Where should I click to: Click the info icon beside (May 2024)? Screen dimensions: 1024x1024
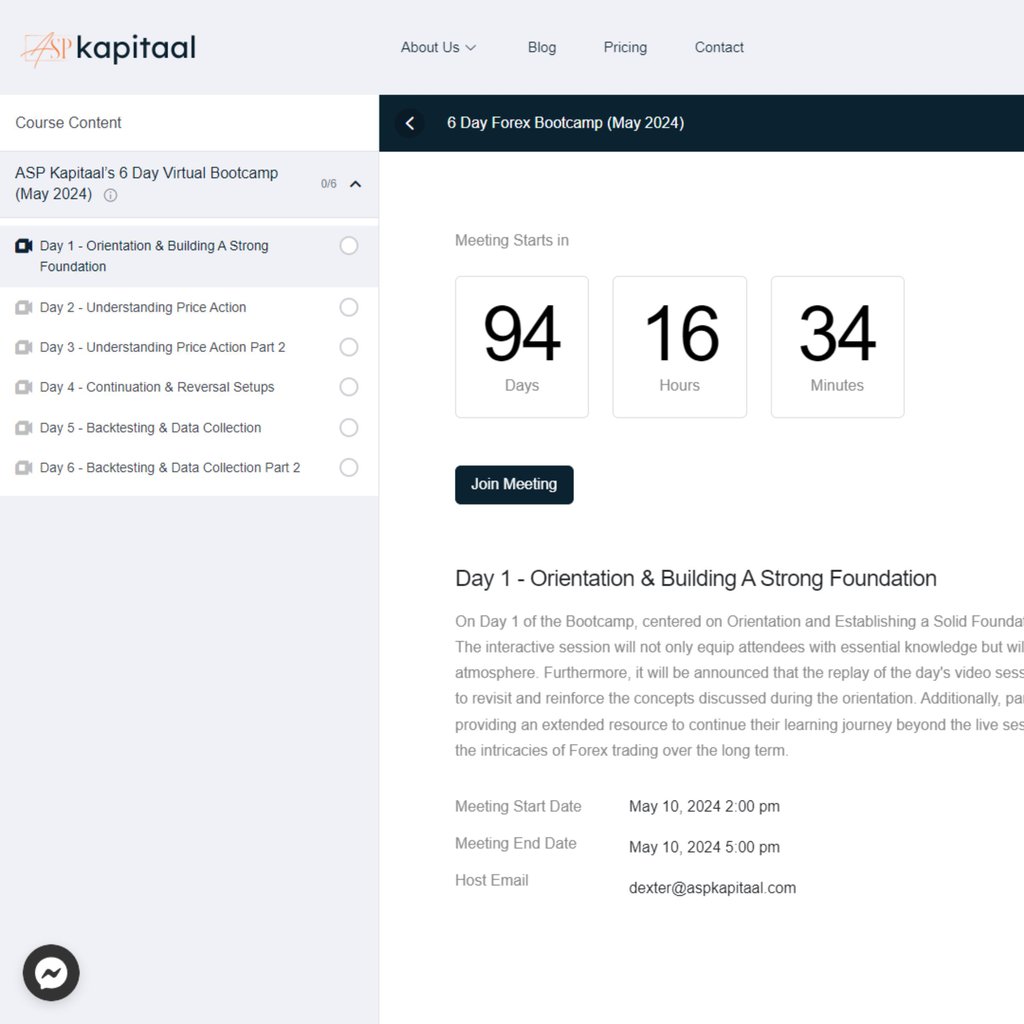coord(110,195)
